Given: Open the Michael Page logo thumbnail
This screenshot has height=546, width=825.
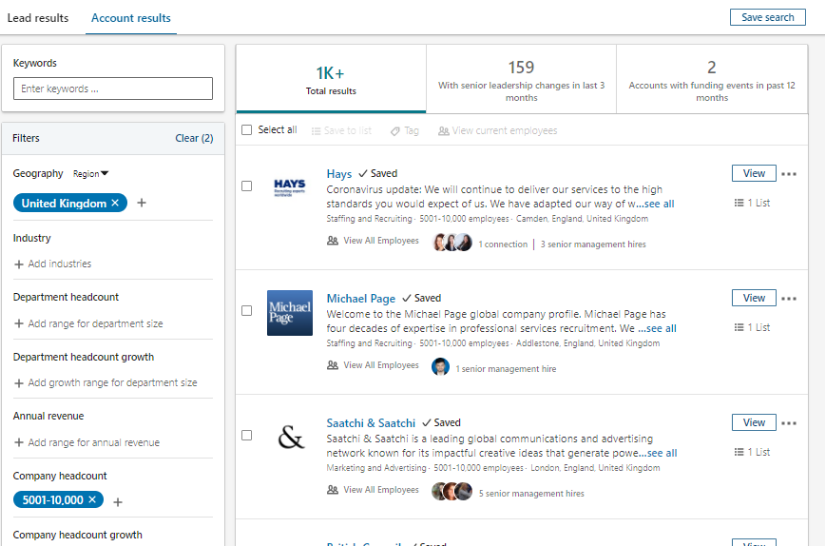Looking at the screenshot, I should coord(290,313).
